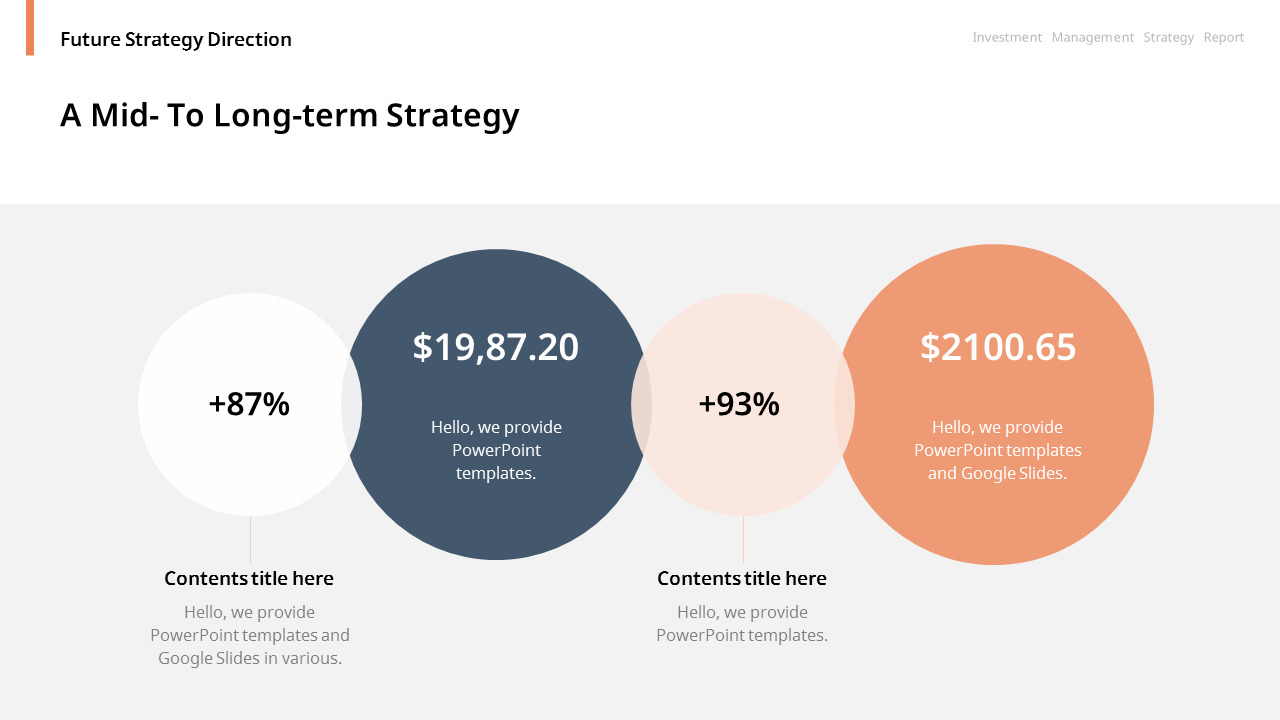Click 'Contents title here' under the +93% circle
Image resolution: width=1280 pixels, height=720 pixels.
coord(742,578)
